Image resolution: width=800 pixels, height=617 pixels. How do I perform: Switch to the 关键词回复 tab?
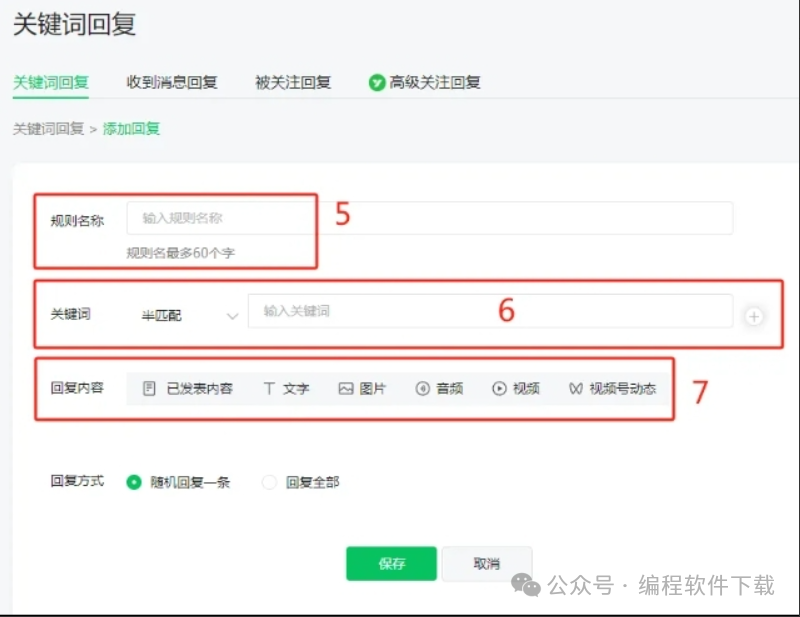point(51,83)
